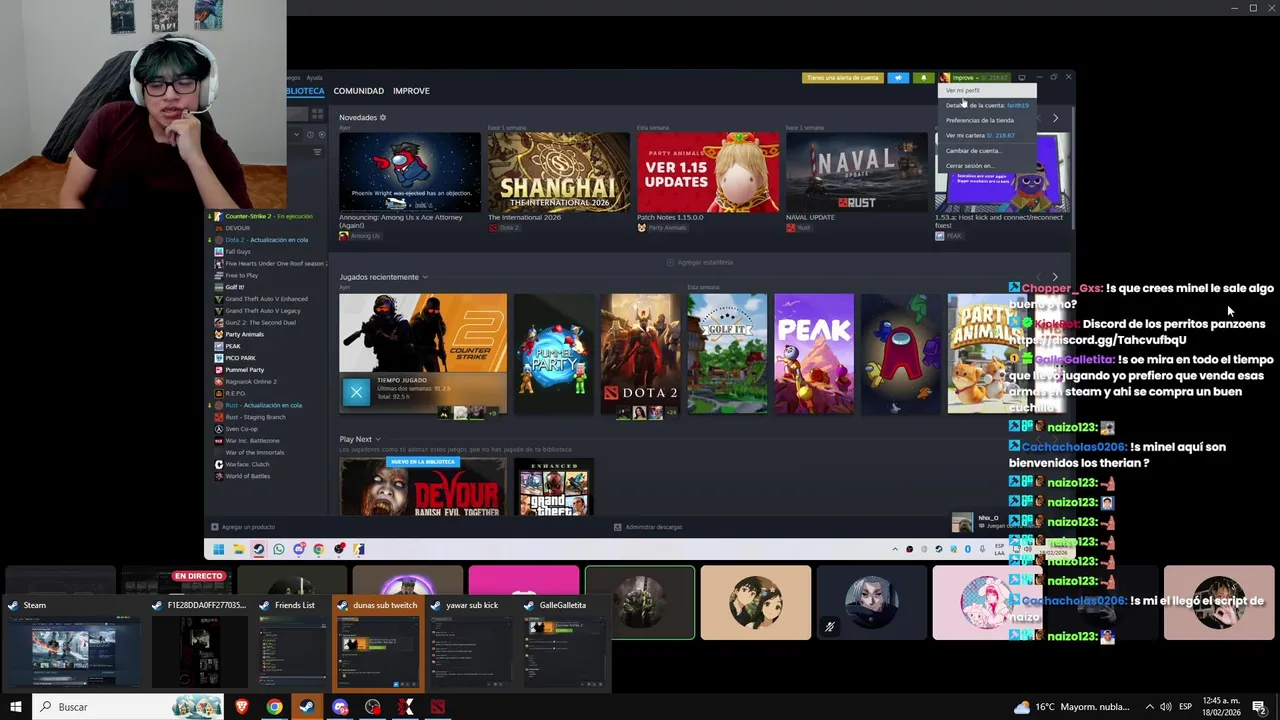1280x720 pixels.
Task: Open the Party Animals VER 1.15 UPDATES thumbnail
Action: [x=708, y=172]
